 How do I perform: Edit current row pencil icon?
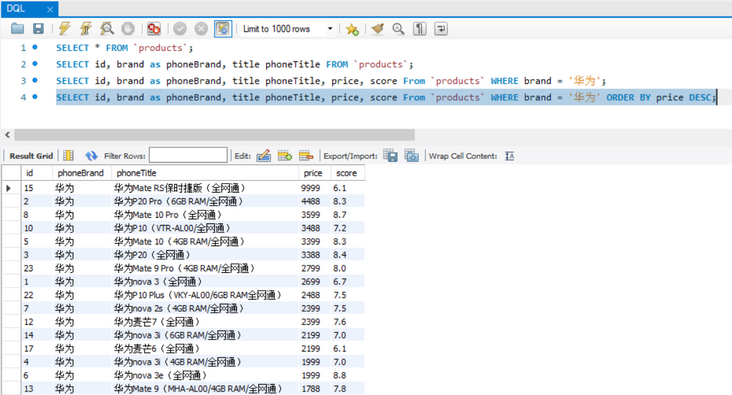click(x=264, y=155)
